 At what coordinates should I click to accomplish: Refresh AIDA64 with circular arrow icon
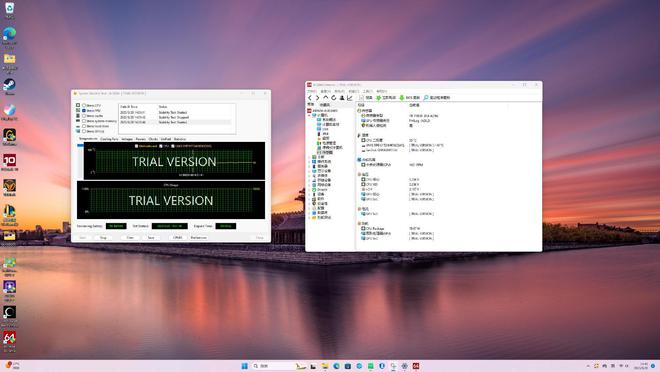click(334, 98)
